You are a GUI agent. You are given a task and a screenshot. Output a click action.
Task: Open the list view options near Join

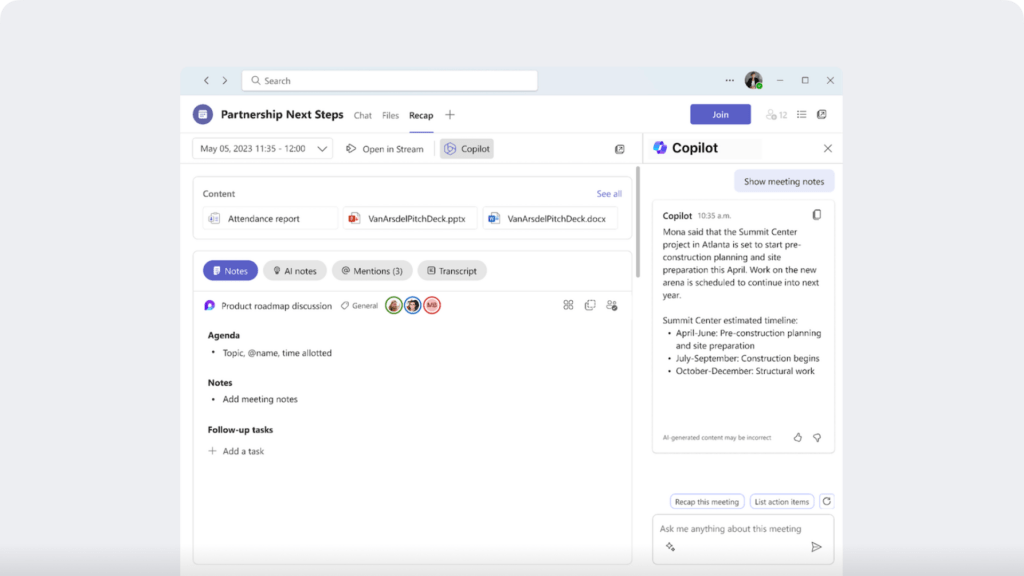coord(801,114)
